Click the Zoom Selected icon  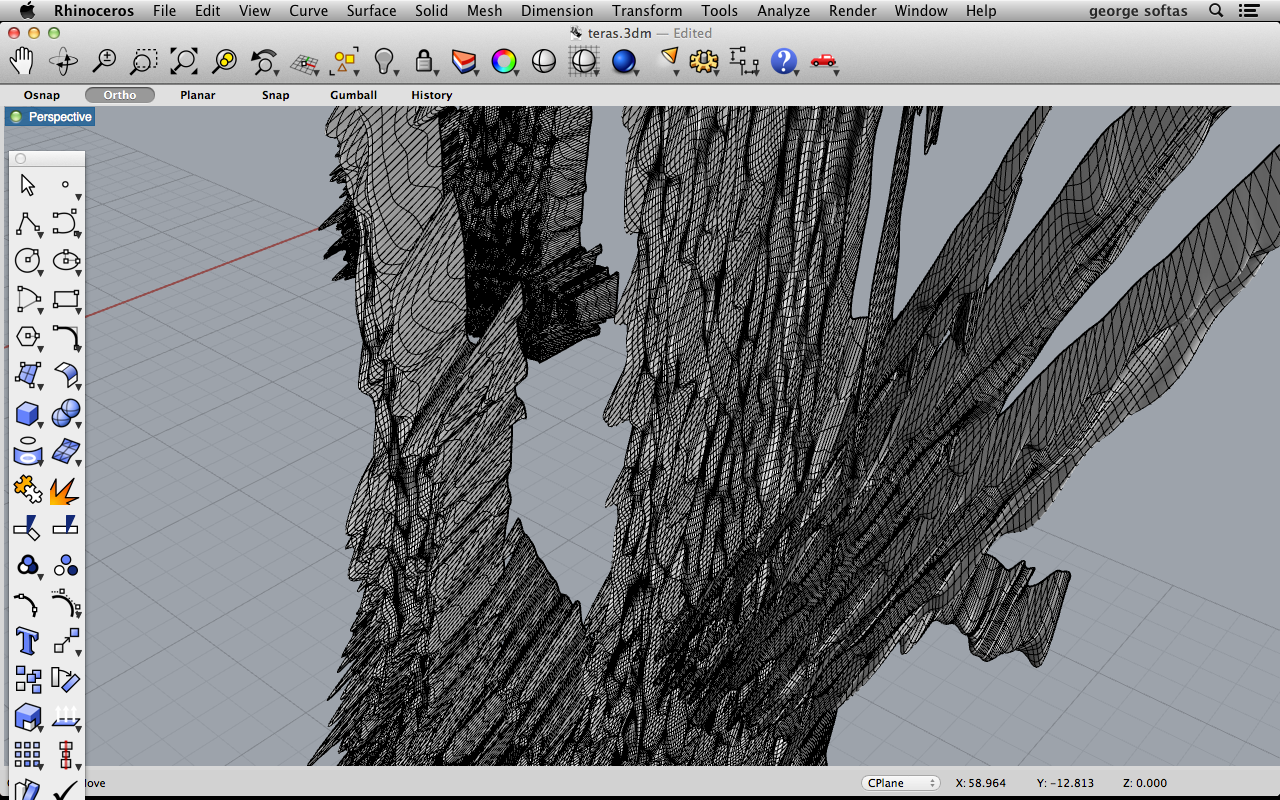[224, 62]
